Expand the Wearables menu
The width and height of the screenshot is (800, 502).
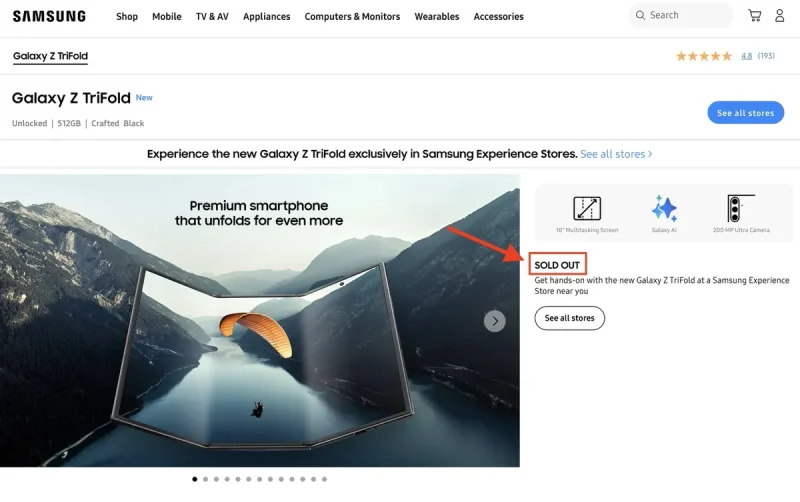[x=437, y=17]
